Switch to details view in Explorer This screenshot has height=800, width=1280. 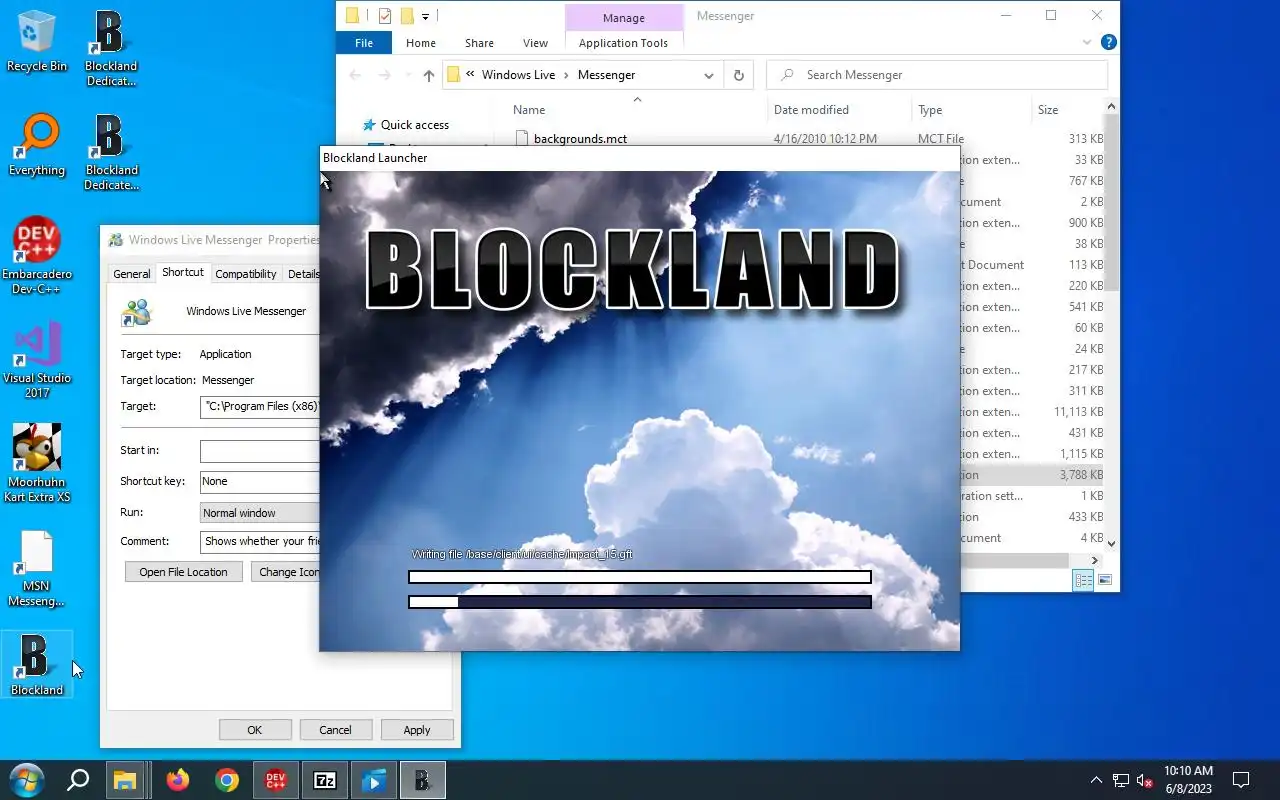(x=1083, y=580)
